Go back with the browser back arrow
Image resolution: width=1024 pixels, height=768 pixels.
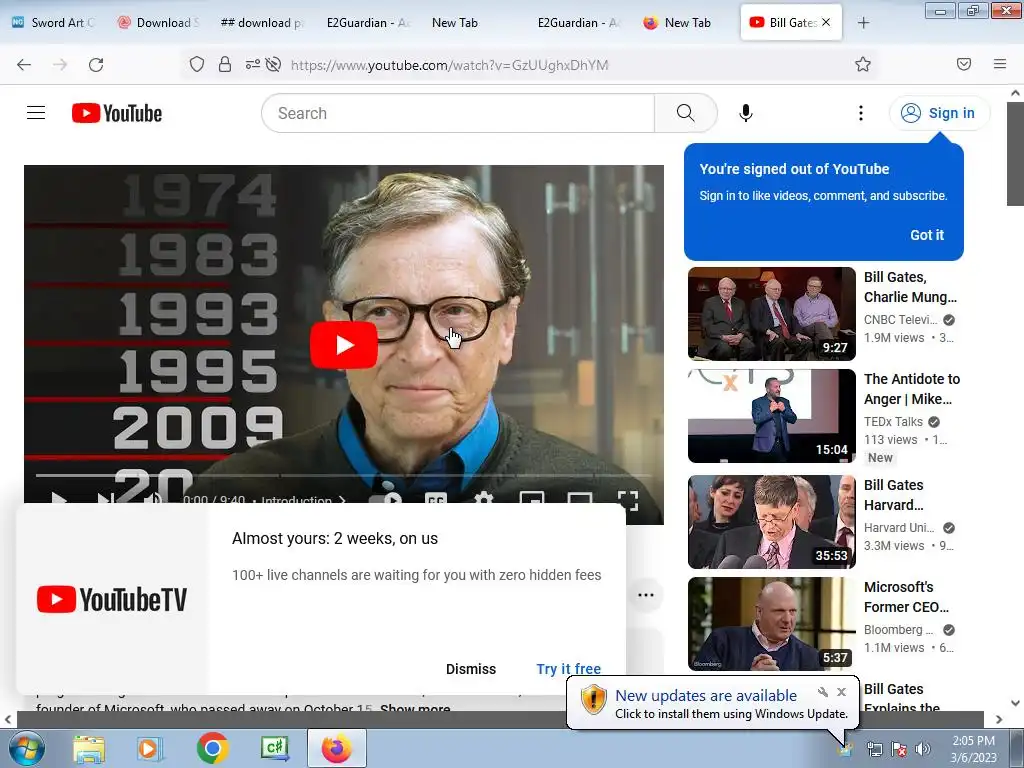tap(24, 65)
